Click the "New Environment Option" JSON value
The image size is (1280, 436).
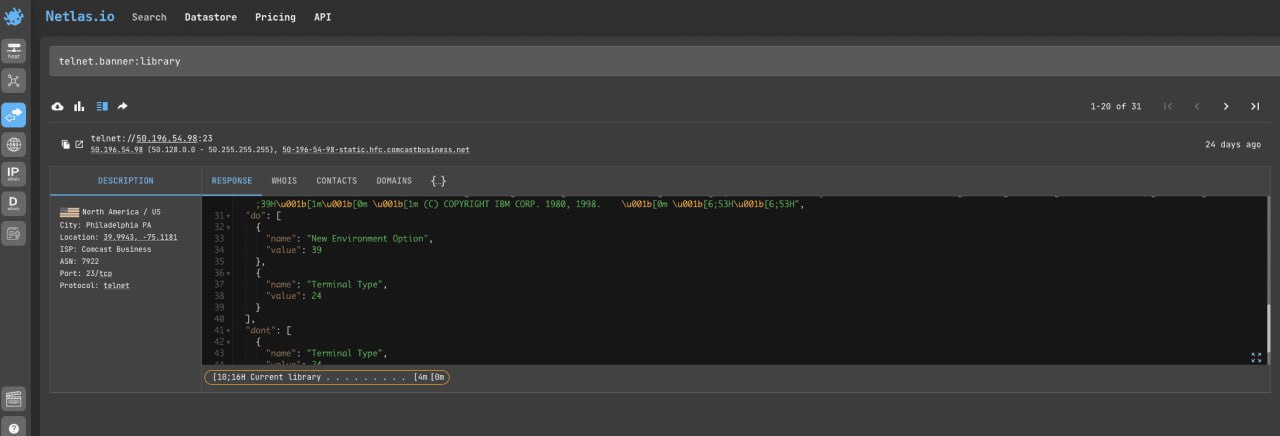tap(369, 238)
